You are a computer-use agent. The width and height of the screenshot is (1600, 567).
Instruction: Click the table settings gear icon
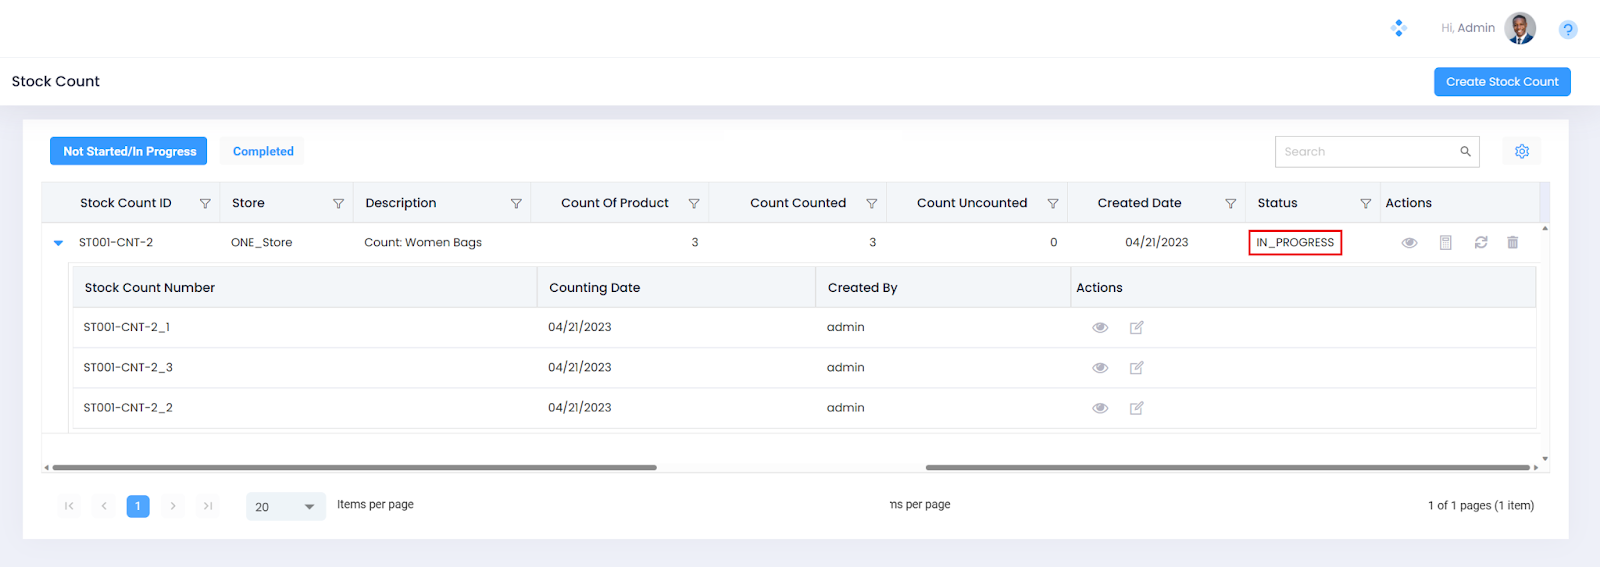[1521, 152]
